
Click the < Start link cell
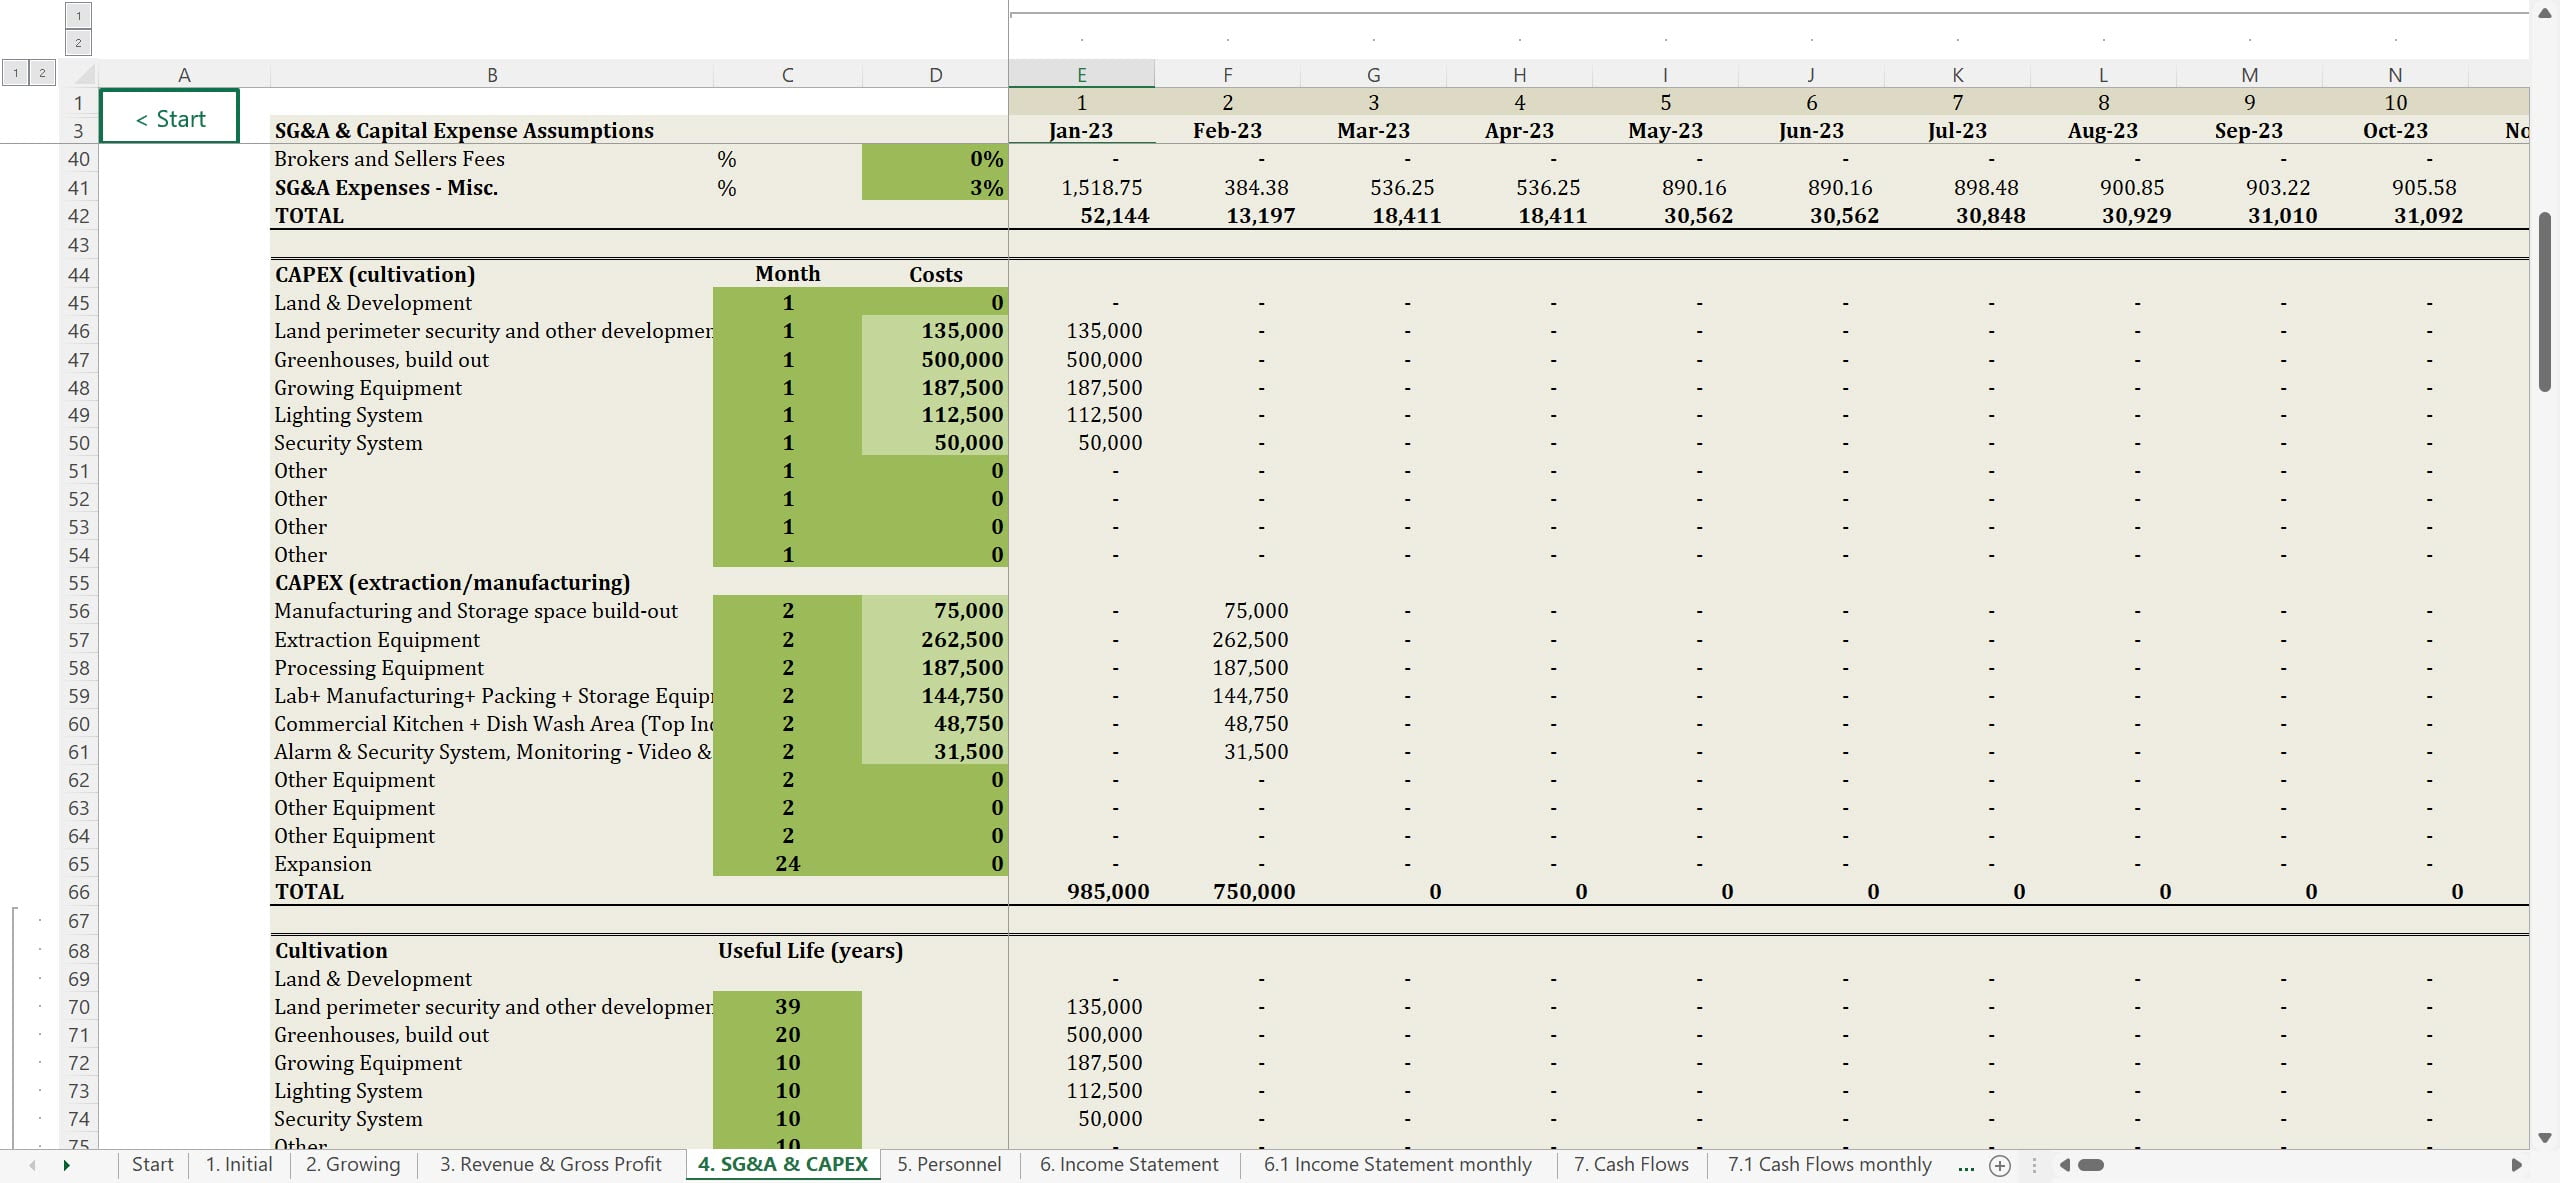pyautogui.click(x=170, y=118)
